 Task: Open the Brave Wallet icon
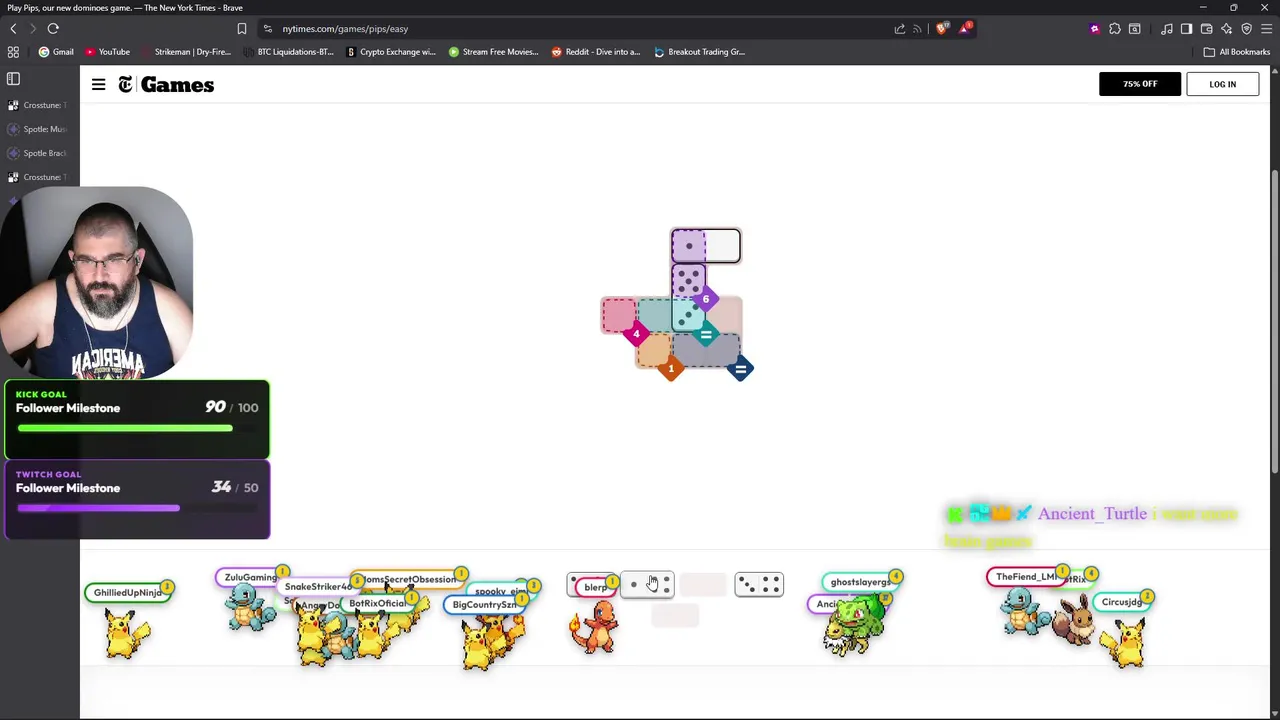[x=1207, y=29]
